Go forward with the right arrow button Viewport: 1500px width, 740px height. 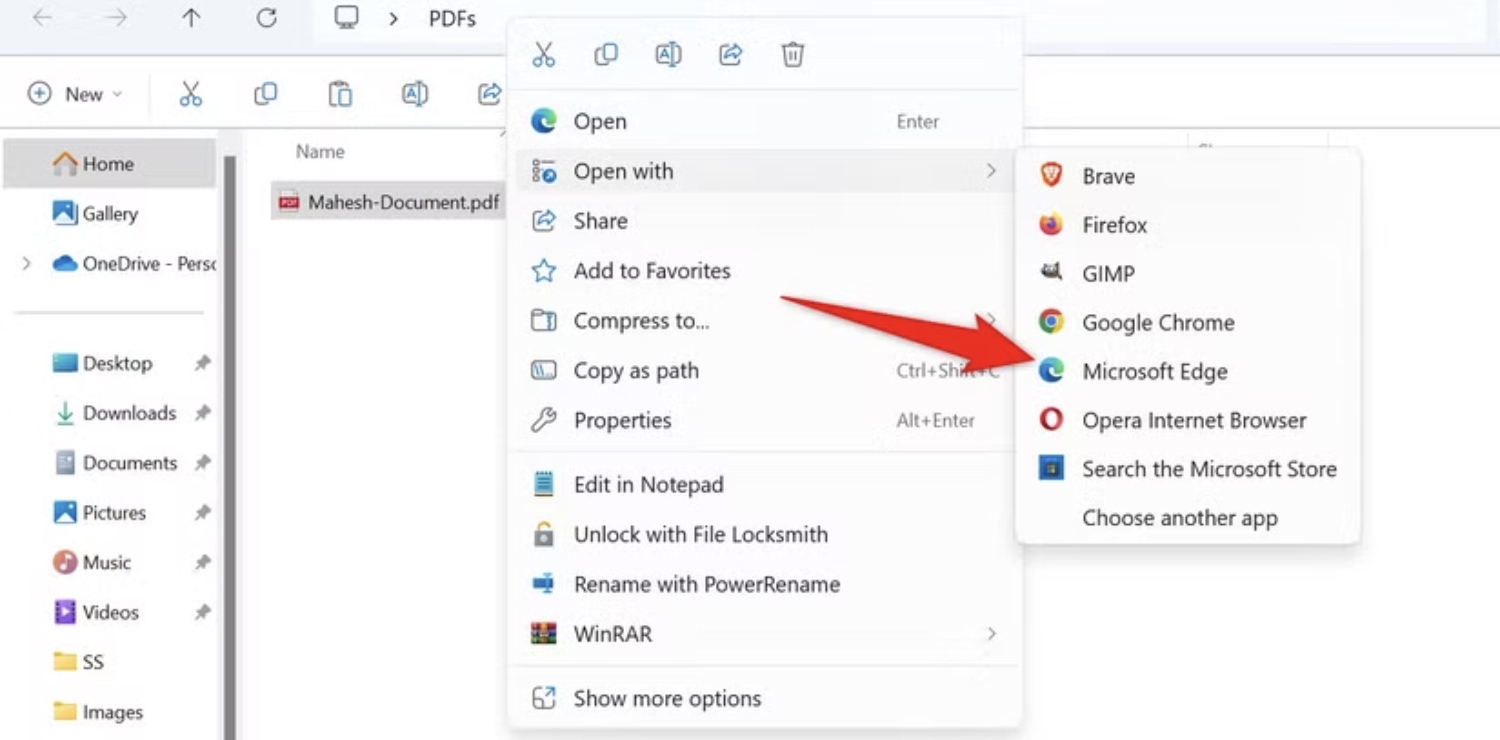116,18
